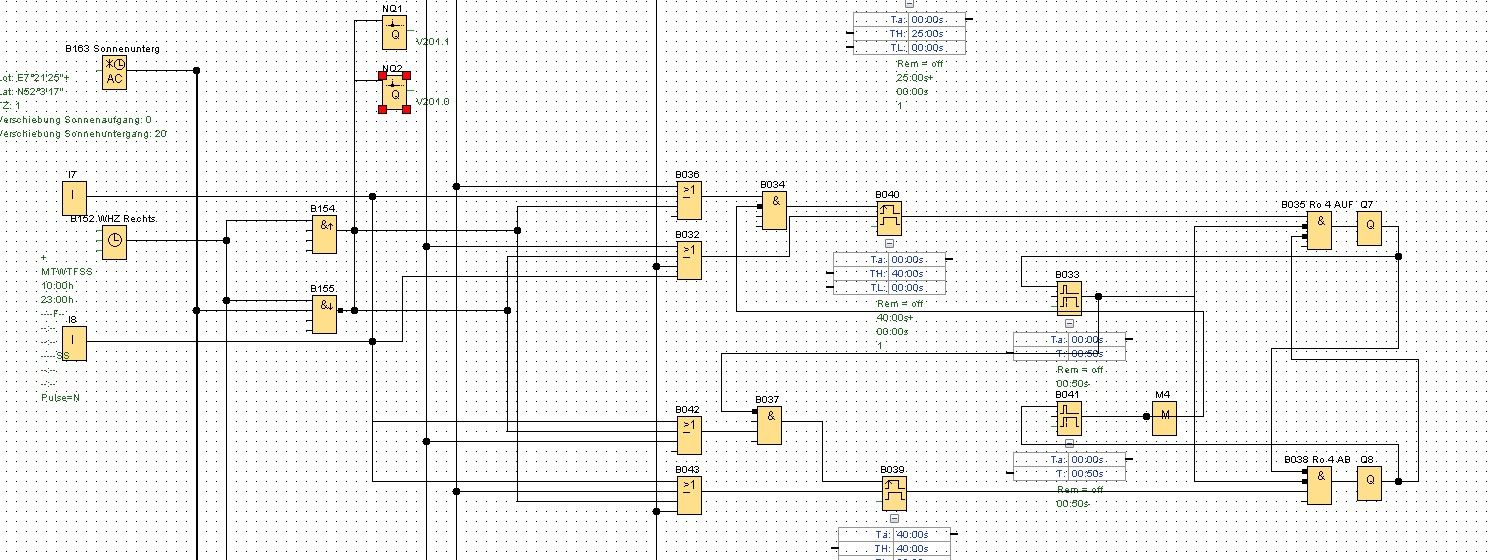Click Rem = off text under B041

click(1079, 489)
